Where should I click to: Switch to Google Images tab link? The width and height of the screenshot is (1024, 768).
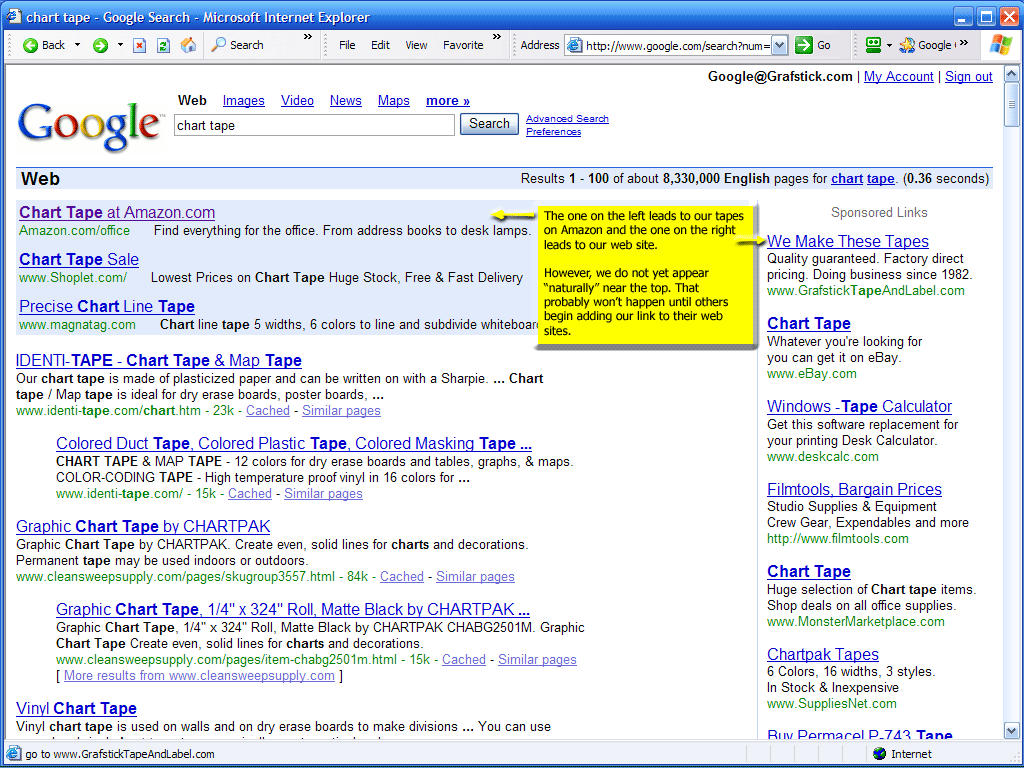(x=243, y=100)
